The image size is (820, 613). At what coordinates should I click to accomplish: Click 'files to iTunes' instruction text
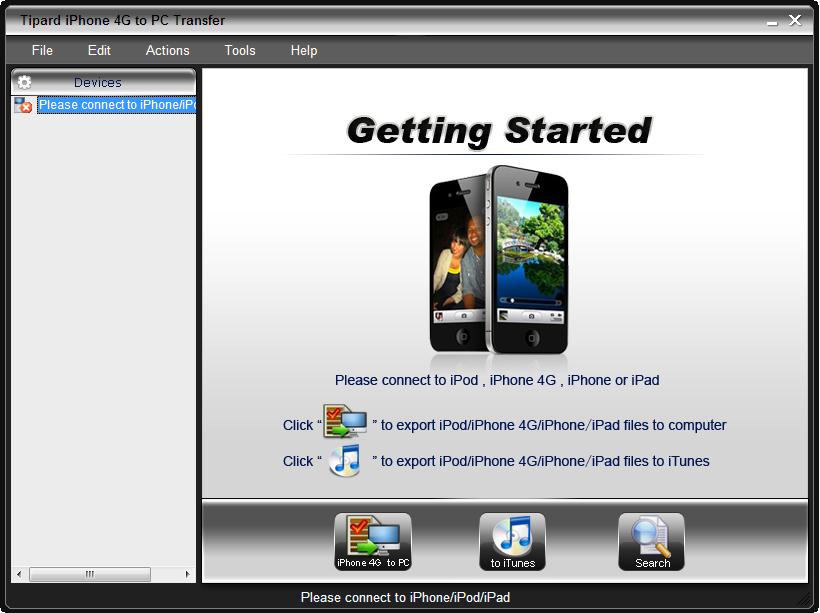click(x=666, y=461)
